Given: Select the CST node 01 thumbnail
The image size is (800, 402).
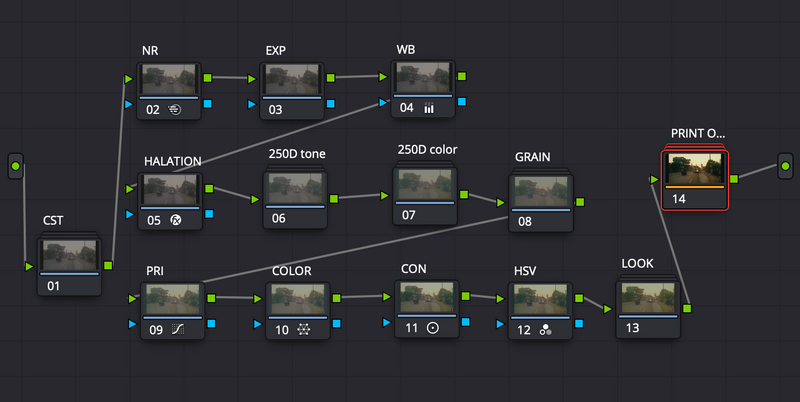Looking at the screenshot, I should pos(69,256).
